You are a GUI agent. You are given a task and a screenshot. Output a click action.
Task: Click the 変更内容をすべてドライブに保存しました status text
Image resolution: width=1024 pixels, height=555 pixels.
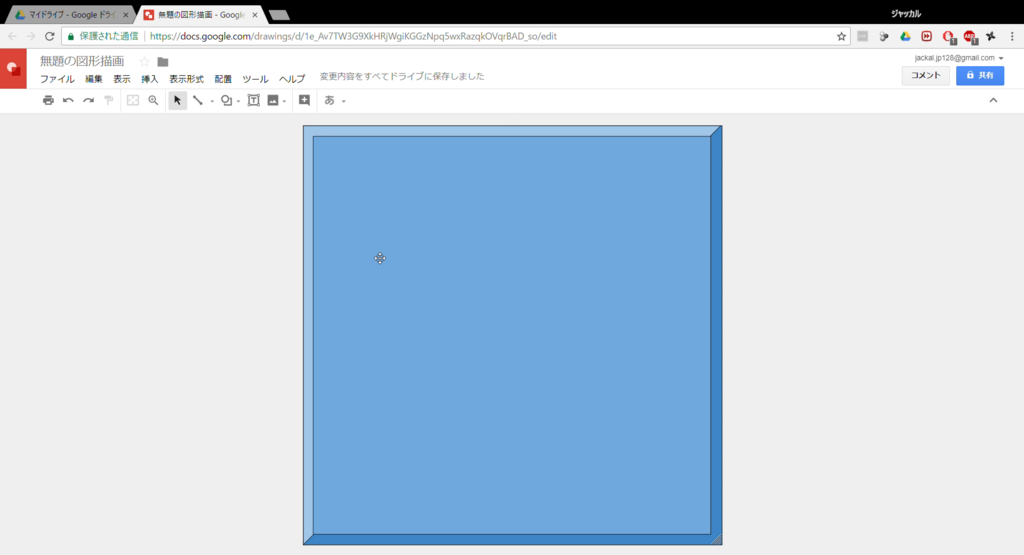point(402,76)
